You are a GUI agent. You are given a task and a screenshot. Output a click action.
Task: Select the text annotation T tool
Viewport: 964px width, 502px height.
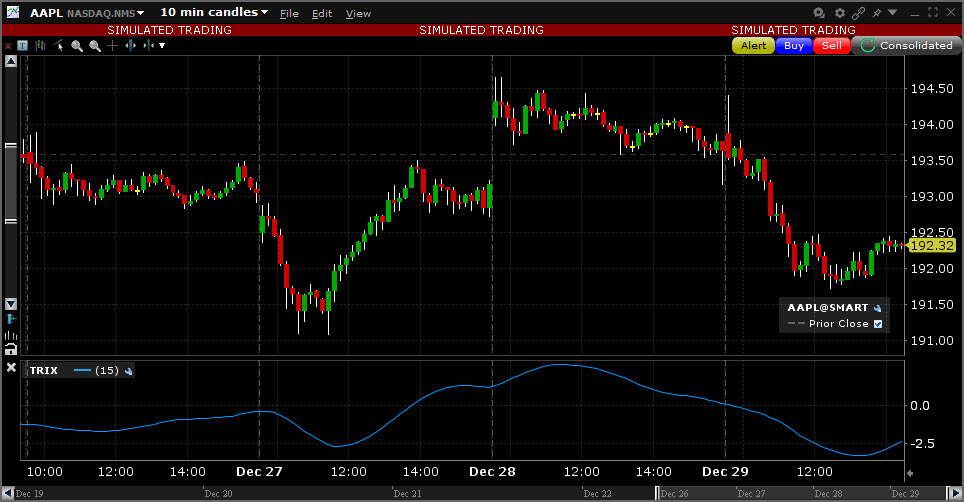[23, 45]
